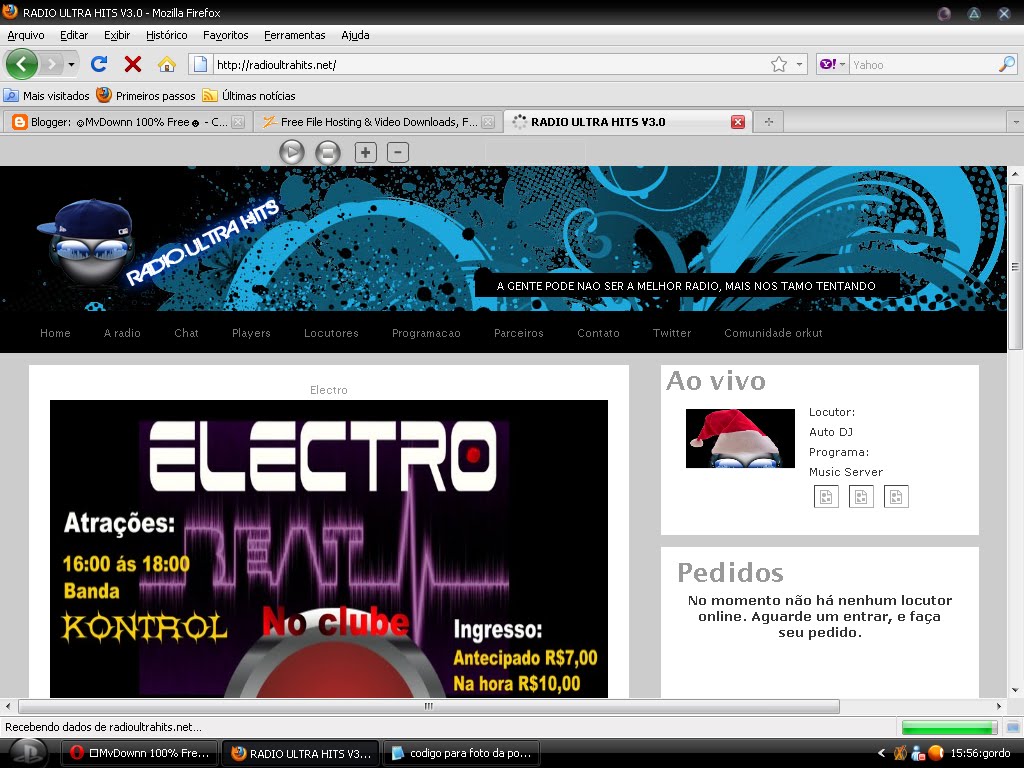Expand the address bar dropdown arrow

coord(799,64)
